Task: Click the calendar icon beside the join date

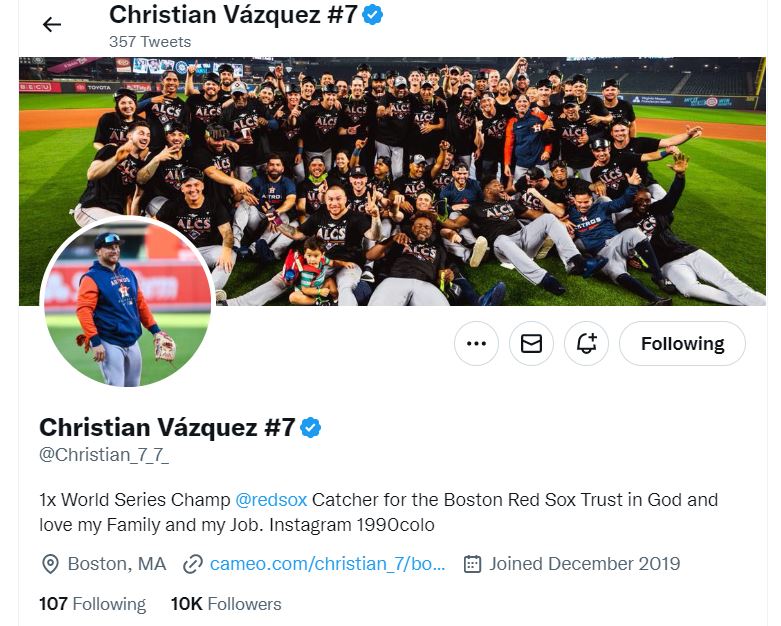Action: [473, 564]
